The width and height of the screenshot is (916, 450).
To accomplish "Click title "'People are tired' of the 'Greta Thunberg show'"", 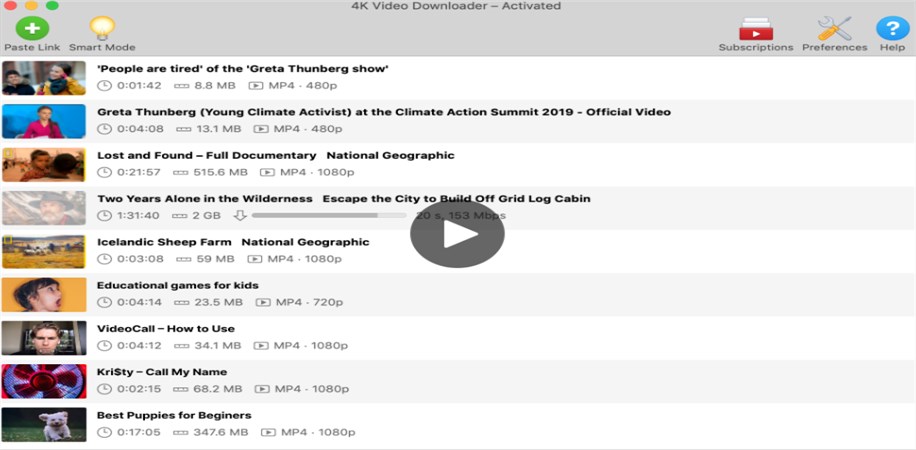I will click(x=243, y=69).
